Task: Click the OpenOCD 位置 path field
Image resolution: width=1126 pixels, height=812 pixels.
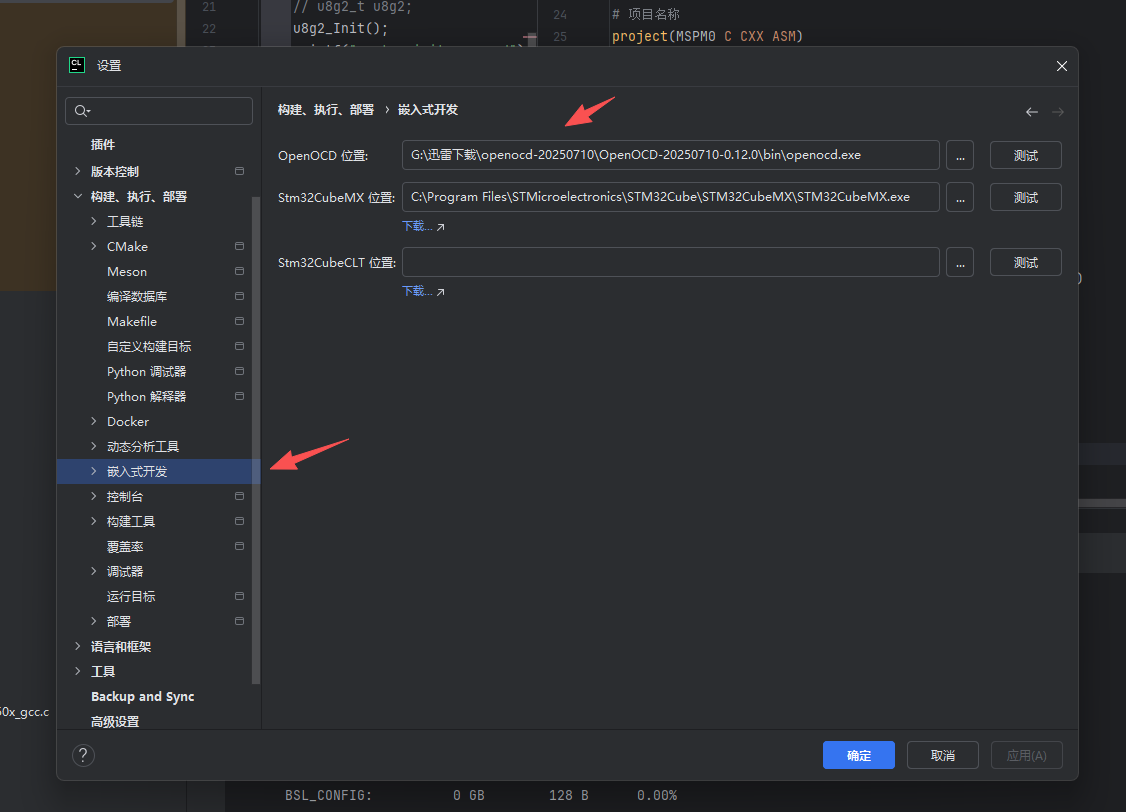Action: [671, 155]
